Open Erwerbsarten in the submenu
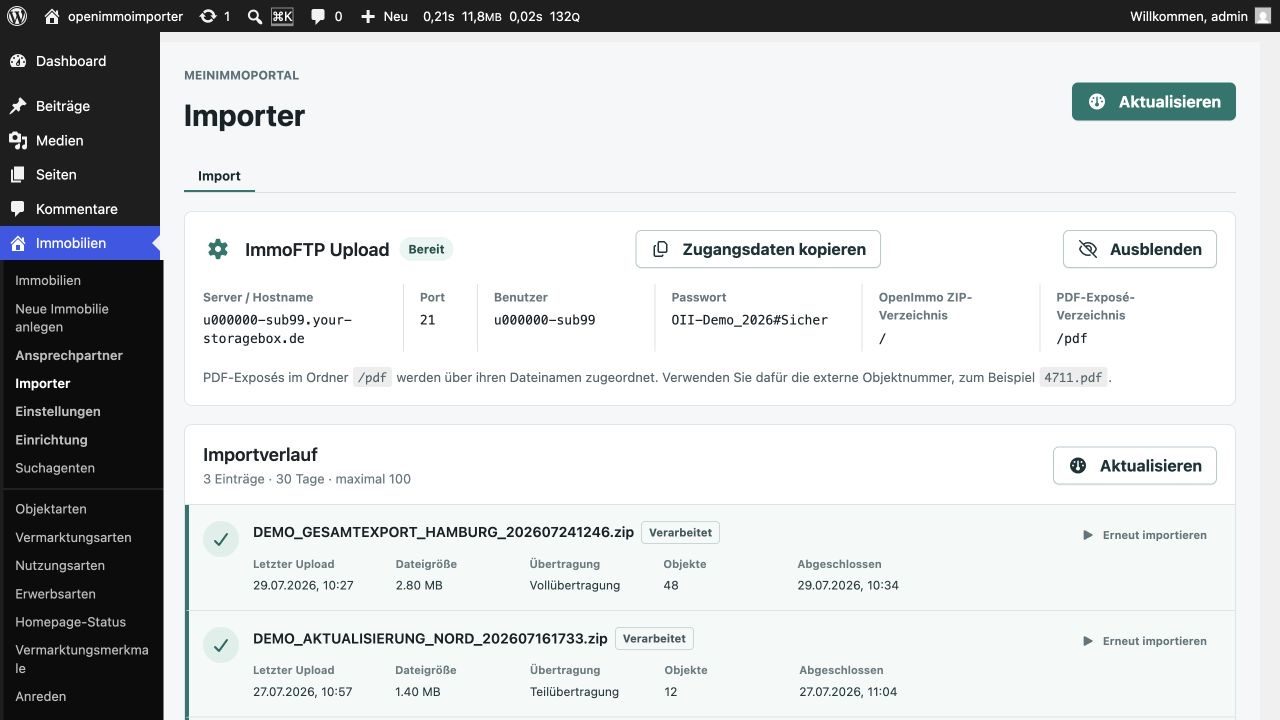The width and height of the screenshot is (1280, 720). click(x=55, y=594)
